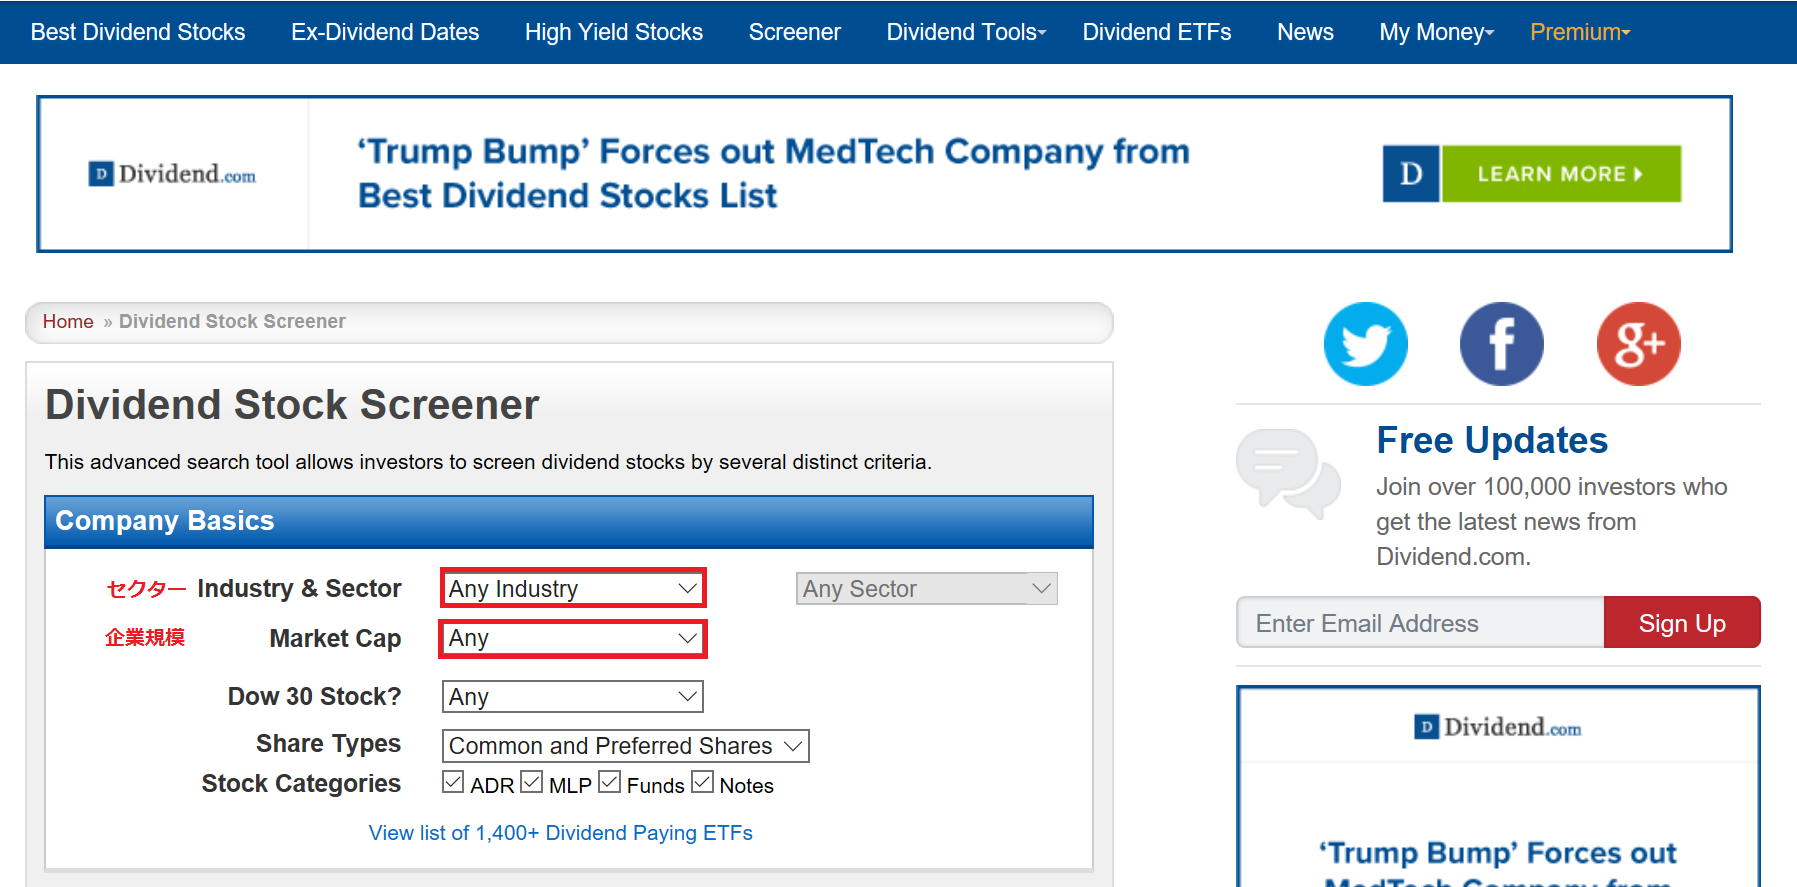1797x887 pixels.
Task: Click the screener description sentence
Action: click(488, 462)
